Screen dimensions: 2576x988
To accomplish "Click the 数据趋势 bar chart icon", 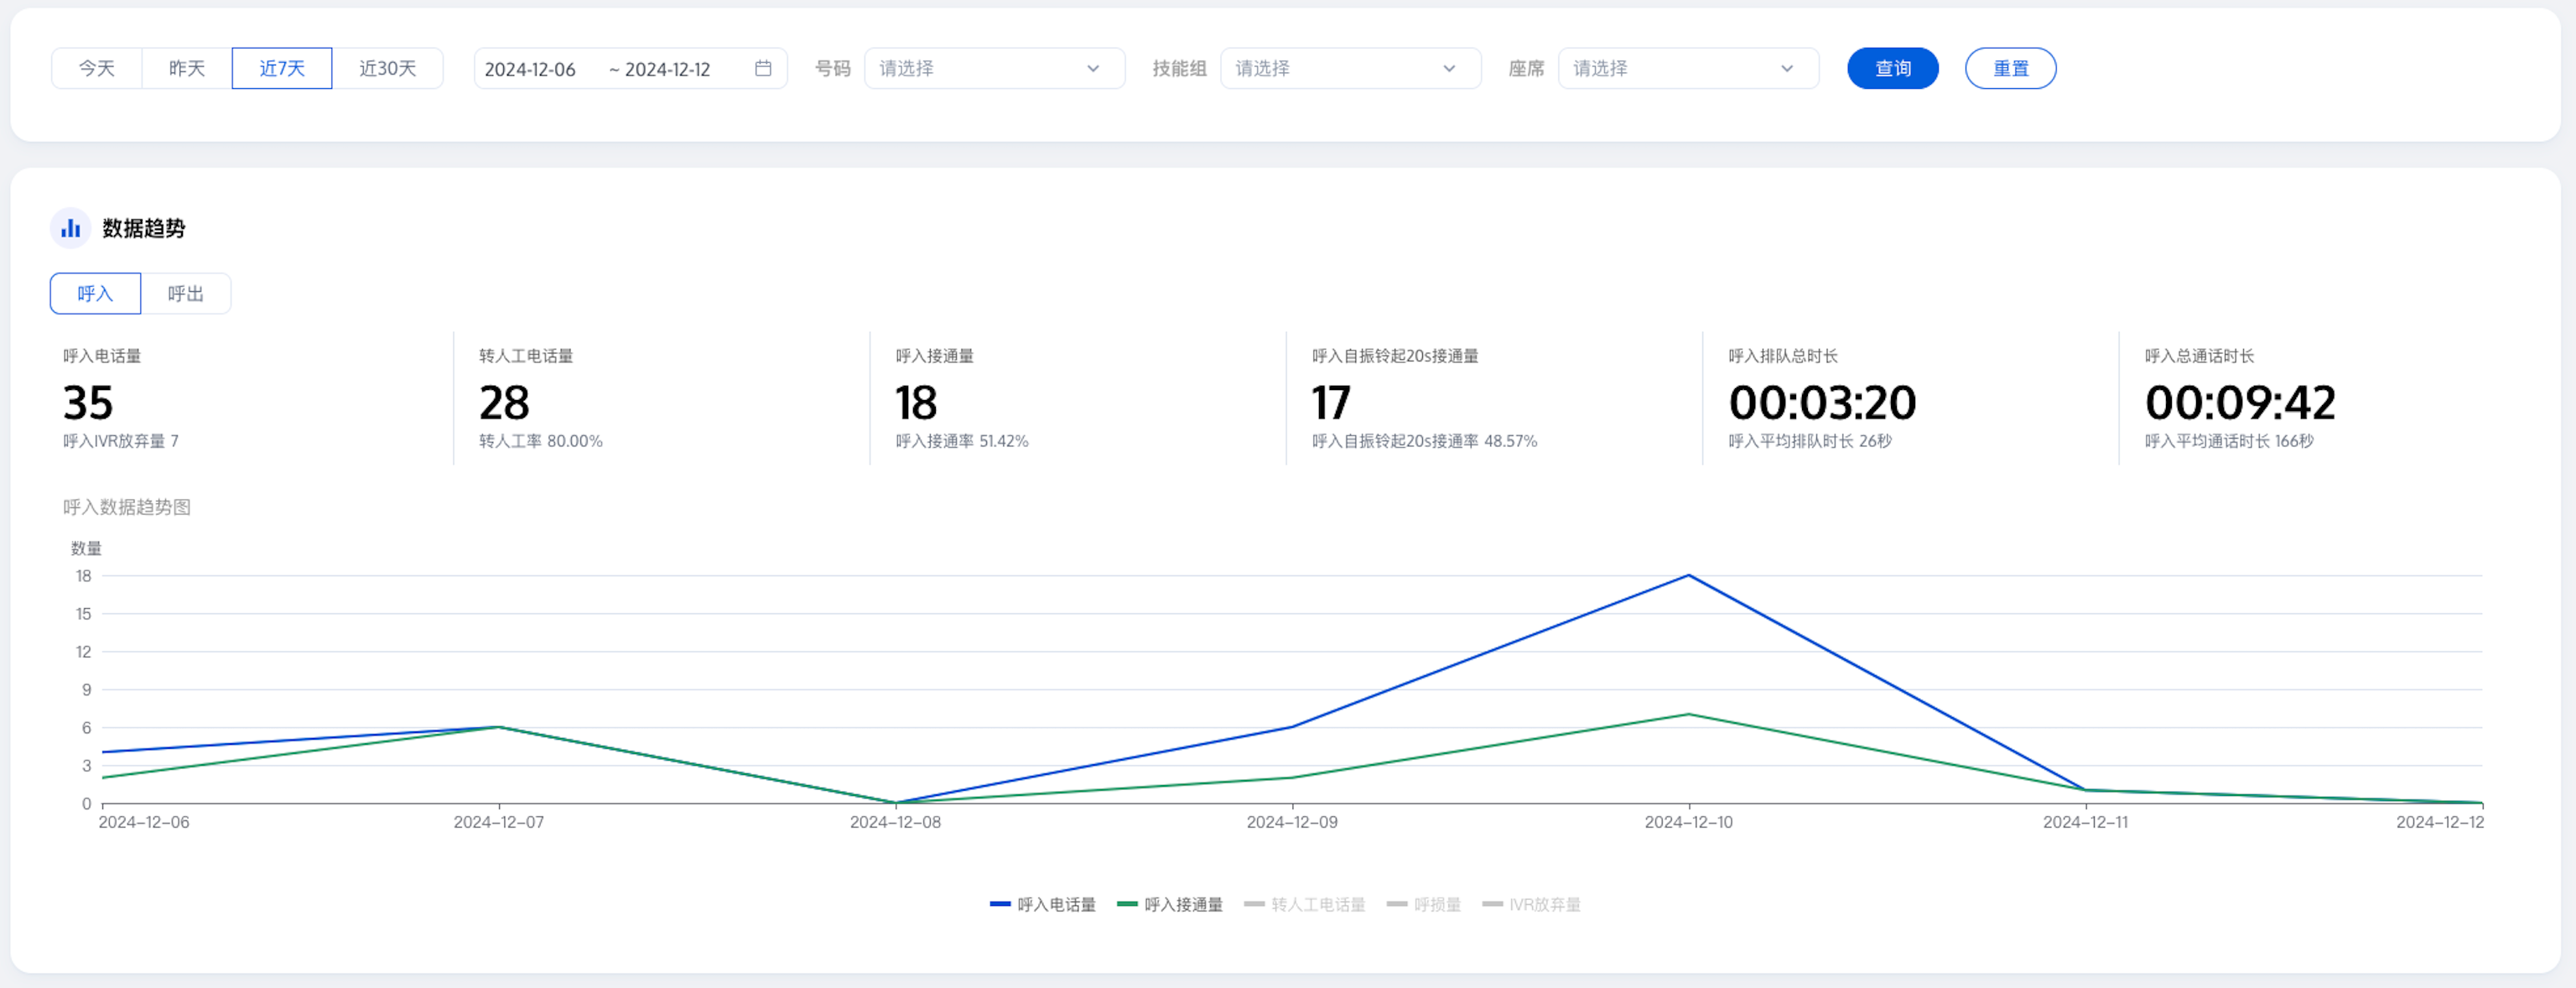I will [x=70, y=228].
